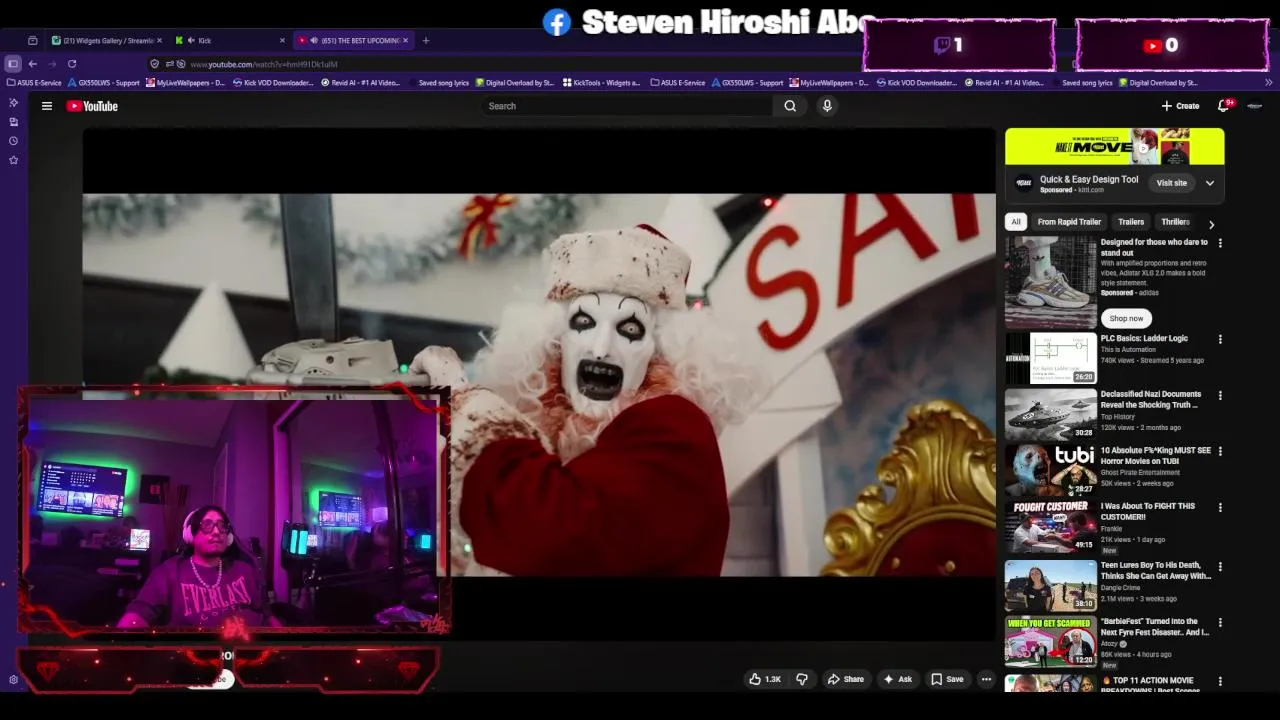Open the tubi horror movies thumbnail
This screenshot has width=1280, height=720.
1050,470
